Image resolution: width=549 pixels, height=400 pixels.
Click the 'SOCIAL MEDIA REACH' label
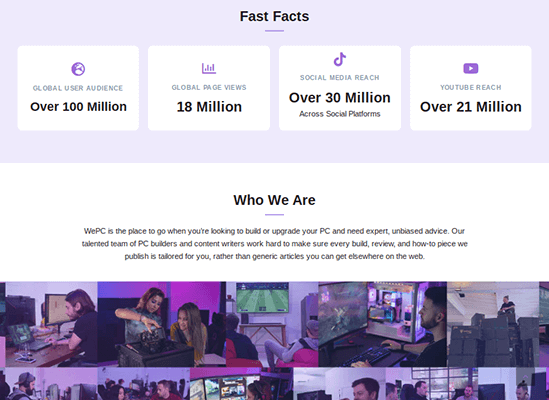(340, 78)
